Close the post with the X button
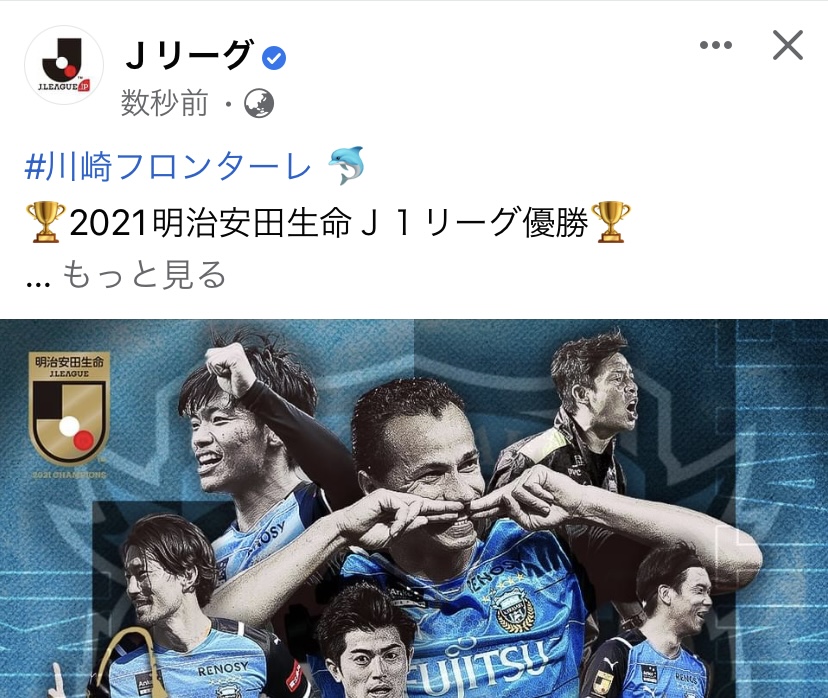This screenshot has height=698, width=828. tap(787, 45)
